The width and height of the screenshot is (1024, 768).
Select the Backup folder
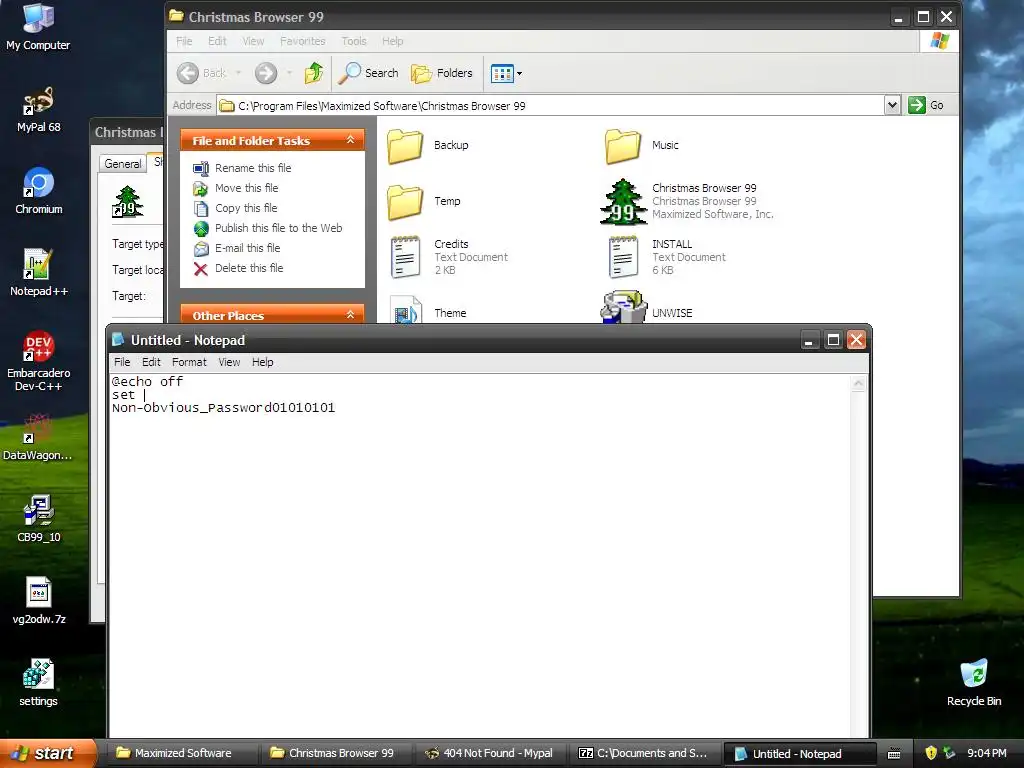[x=428, y=146]
